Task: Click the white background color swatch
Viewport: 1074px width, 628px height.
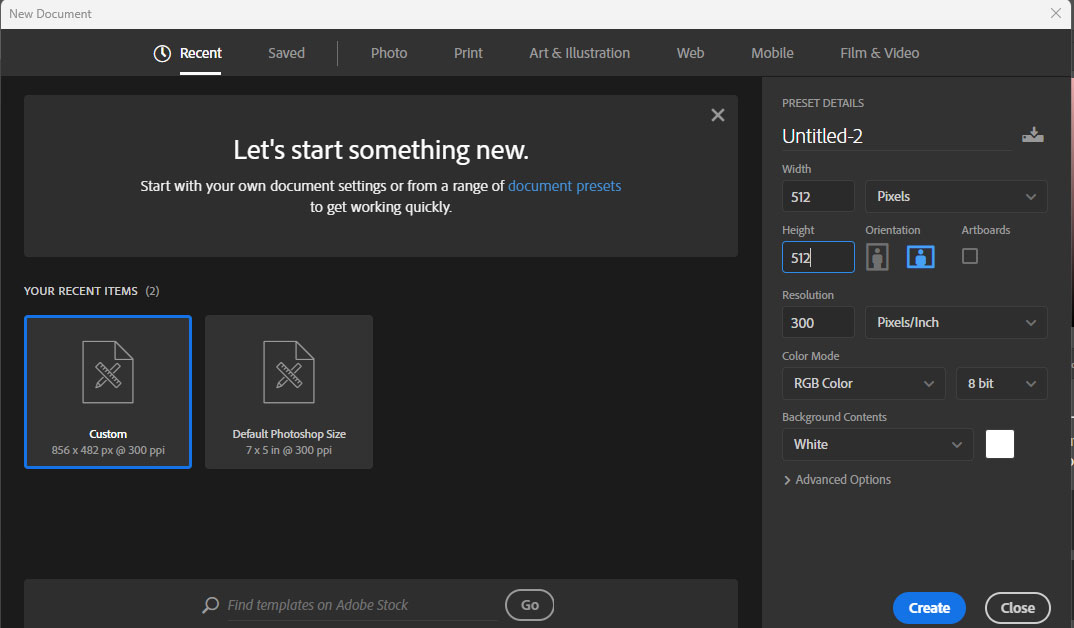Action: coord(999,444)
